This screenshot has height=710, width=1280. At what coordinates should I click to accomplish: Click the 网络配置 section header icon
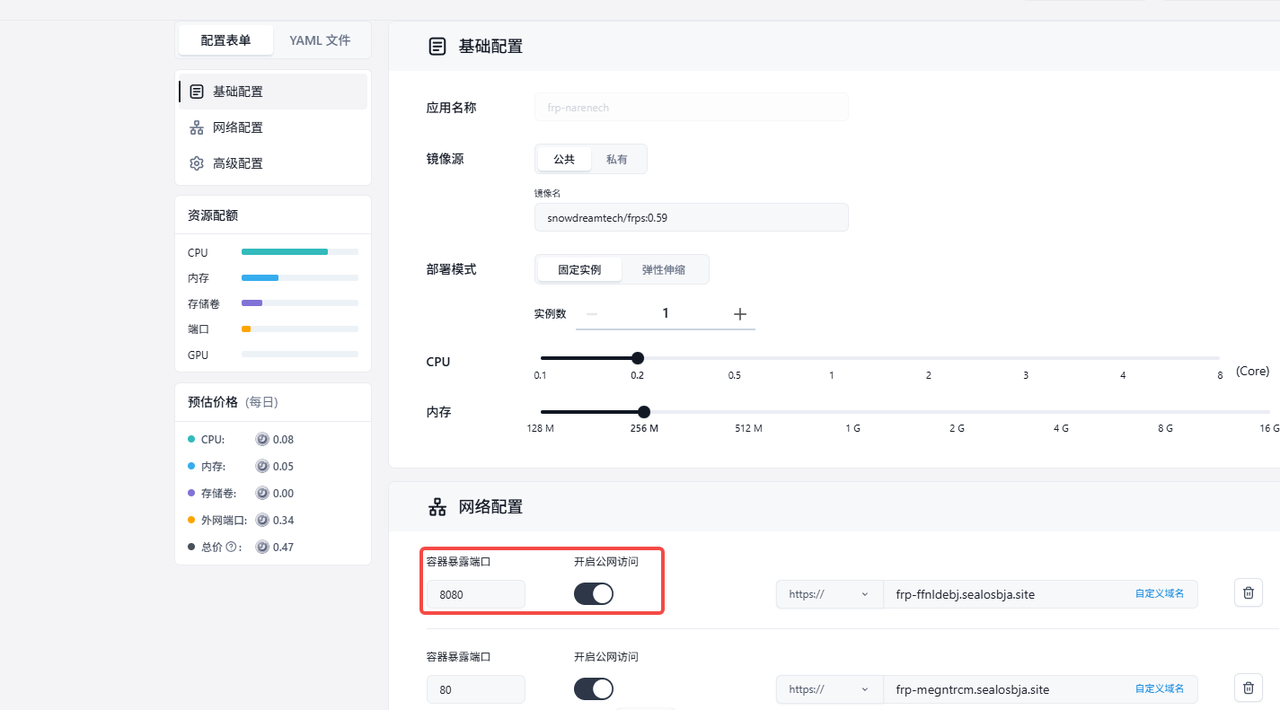point(437,507)
